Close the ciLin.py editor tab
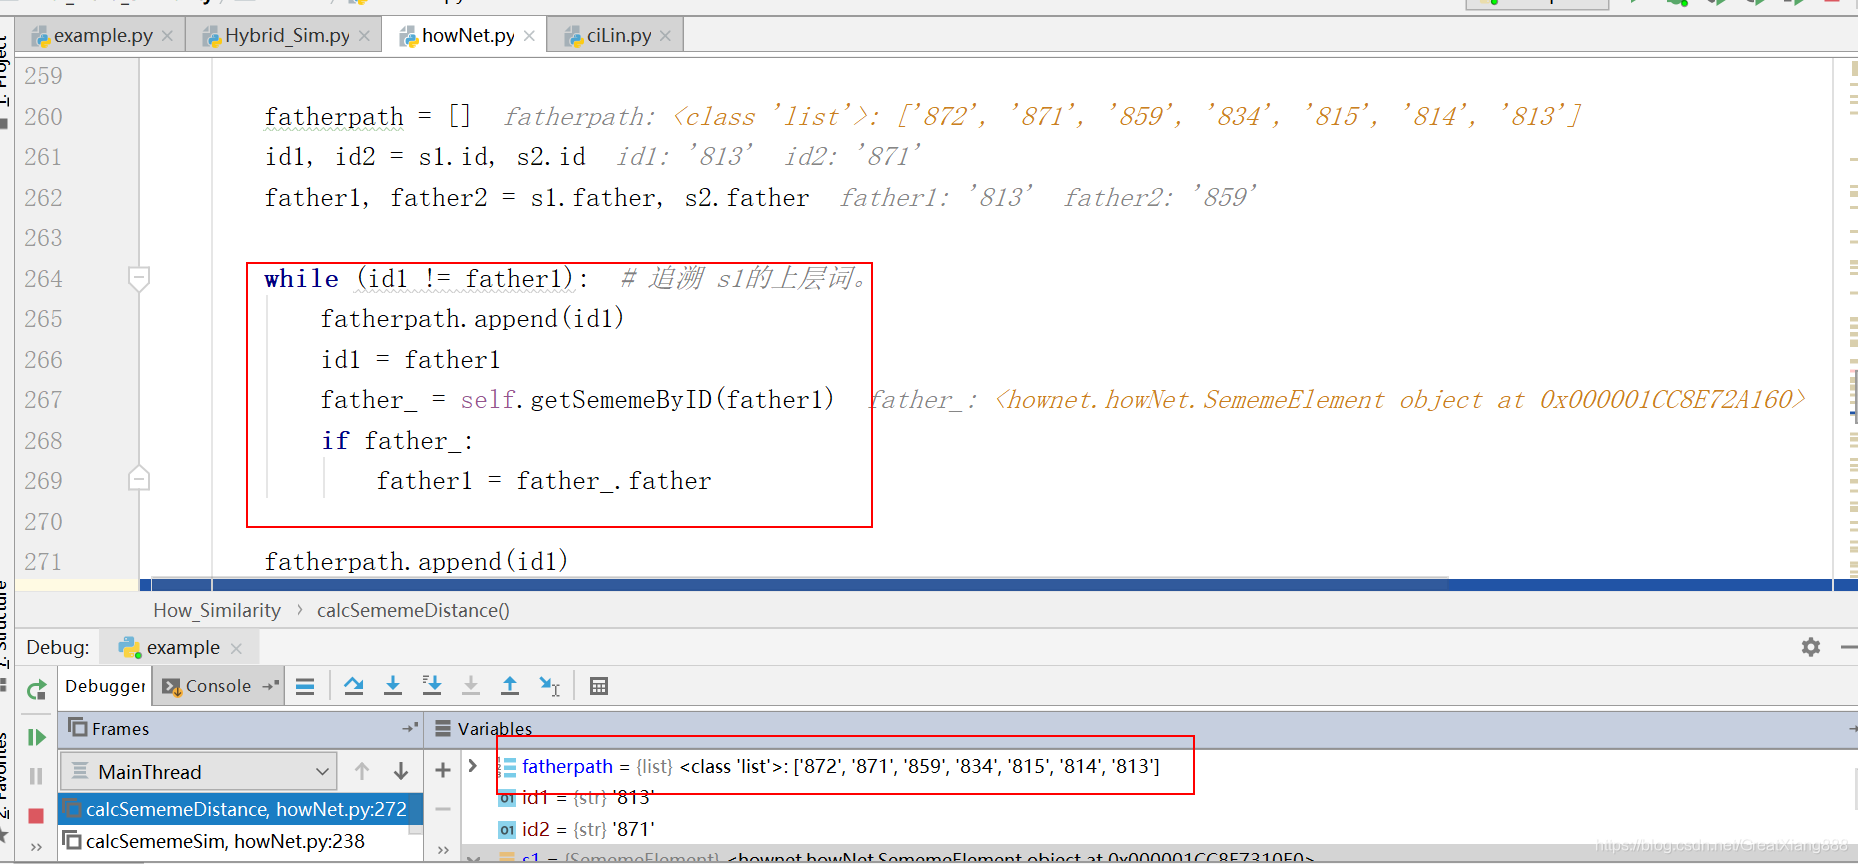 coord(665,36)
